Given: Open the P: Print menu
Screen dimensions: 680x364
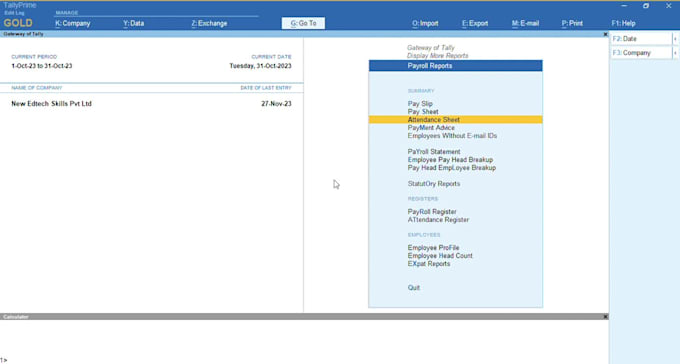Looking at the screenshot, I should [x=572, y=23].
